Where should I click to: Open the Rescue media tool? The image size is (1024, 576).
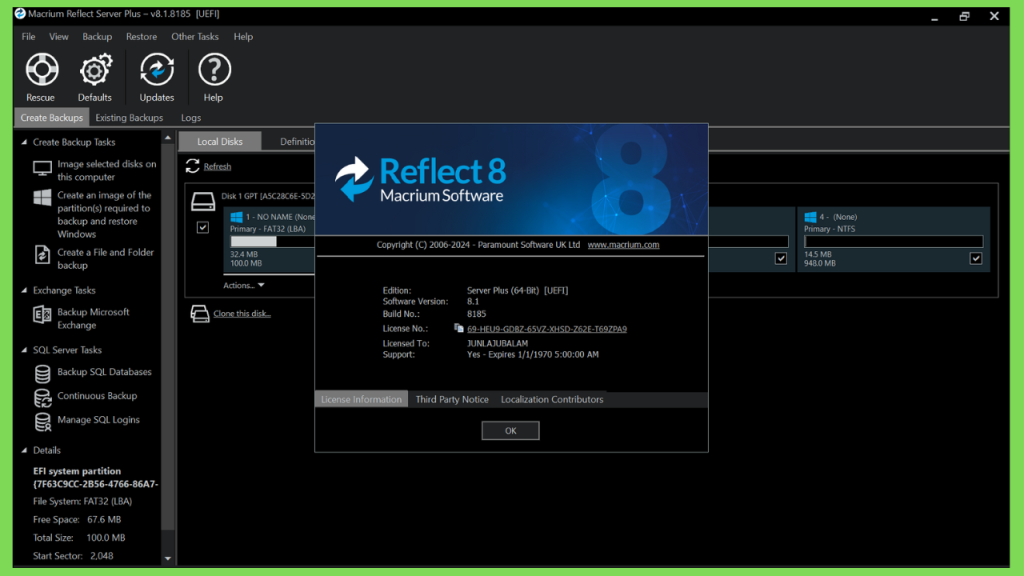click(41, 77)
